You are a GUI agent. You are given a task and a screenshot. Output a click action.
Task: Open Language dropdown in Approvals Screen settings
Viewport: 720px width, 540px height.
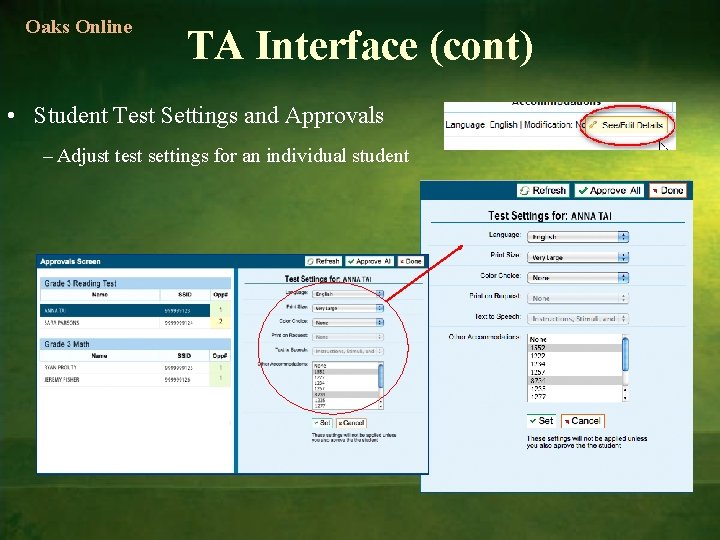tap(348, 294)
